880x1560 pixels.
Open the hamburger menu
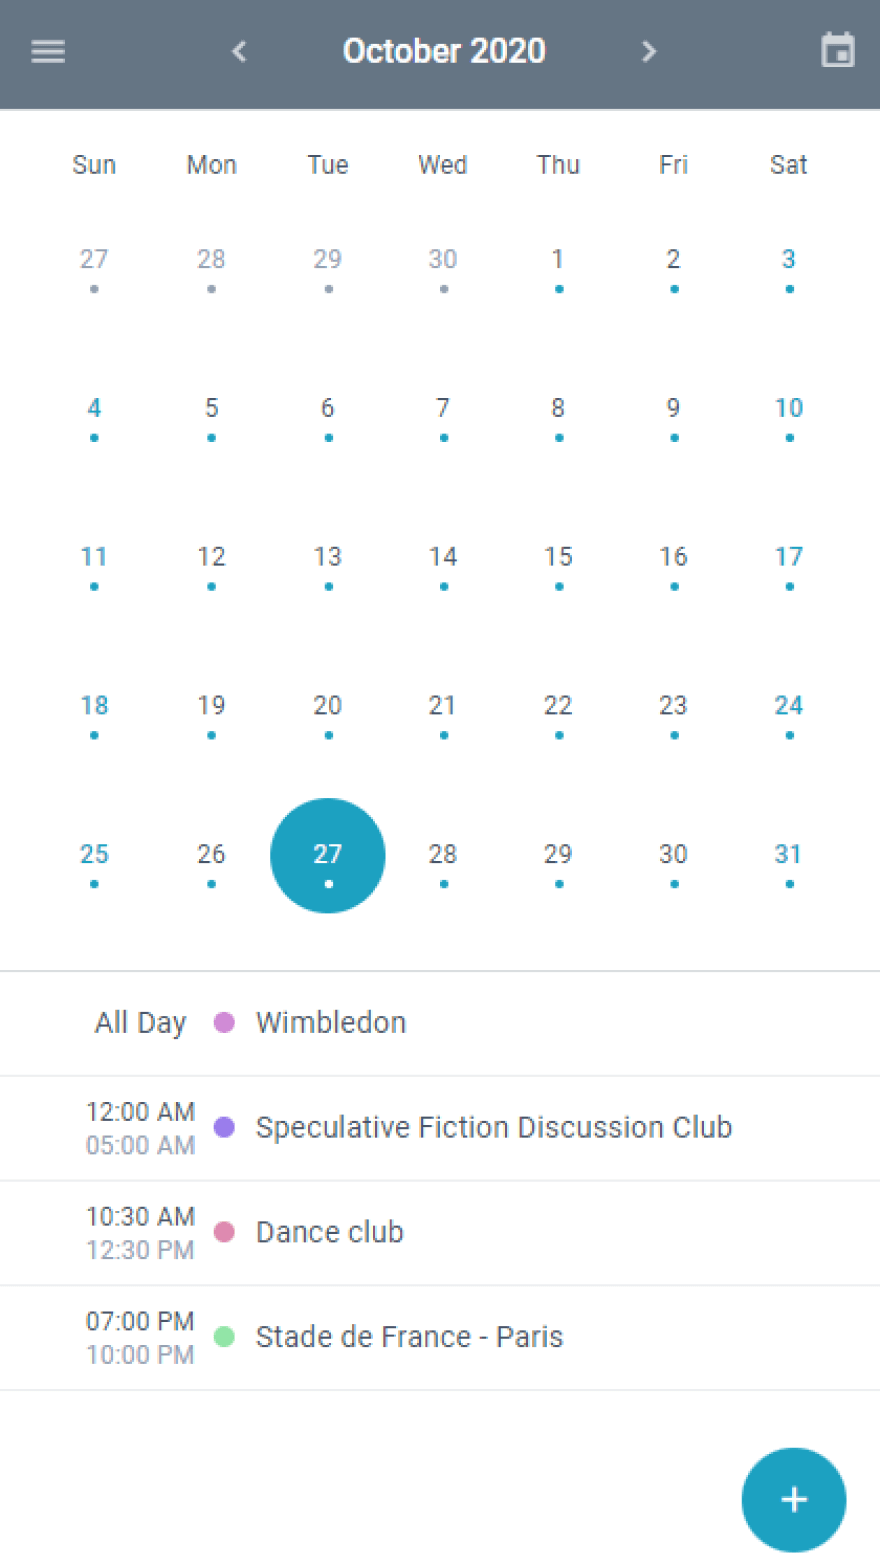click(48, 51)
